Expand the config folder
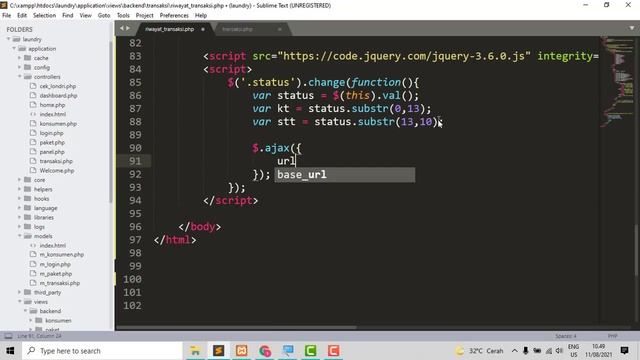 point(19,67)
